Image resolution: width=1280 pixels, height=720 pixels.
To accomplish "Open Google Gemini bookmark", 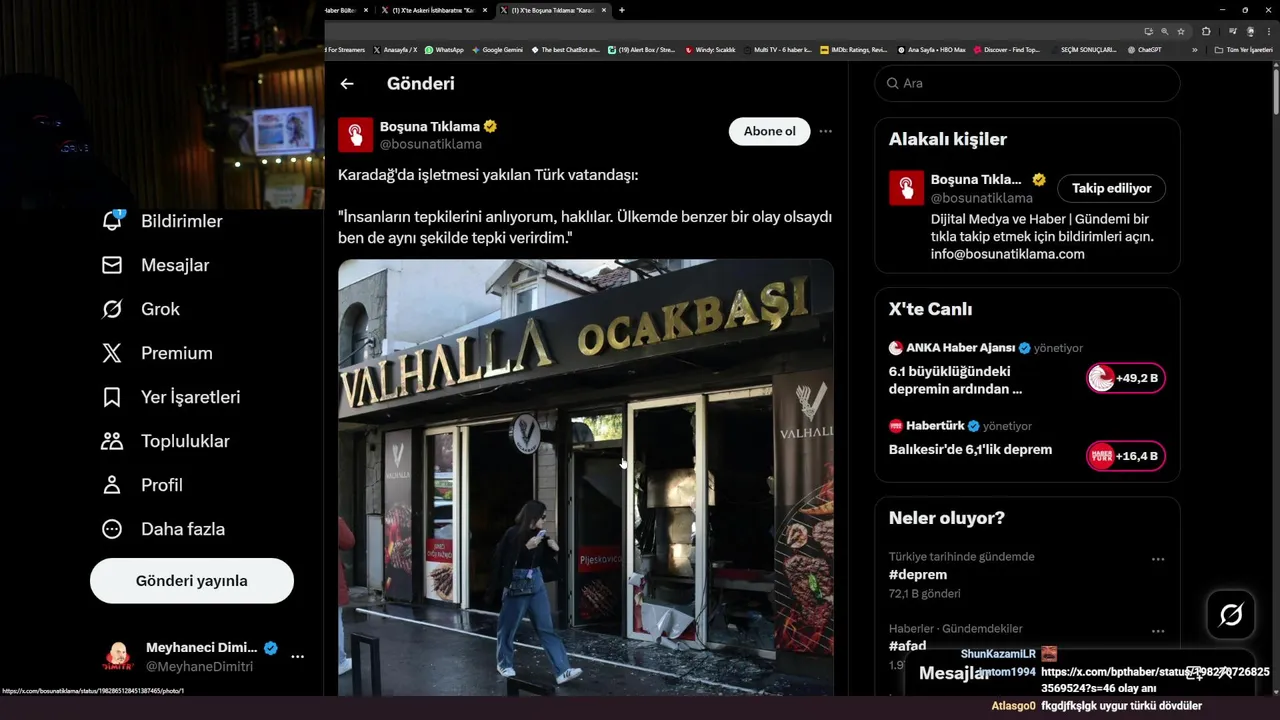I will pyautogui.click(x=497, y=49).
